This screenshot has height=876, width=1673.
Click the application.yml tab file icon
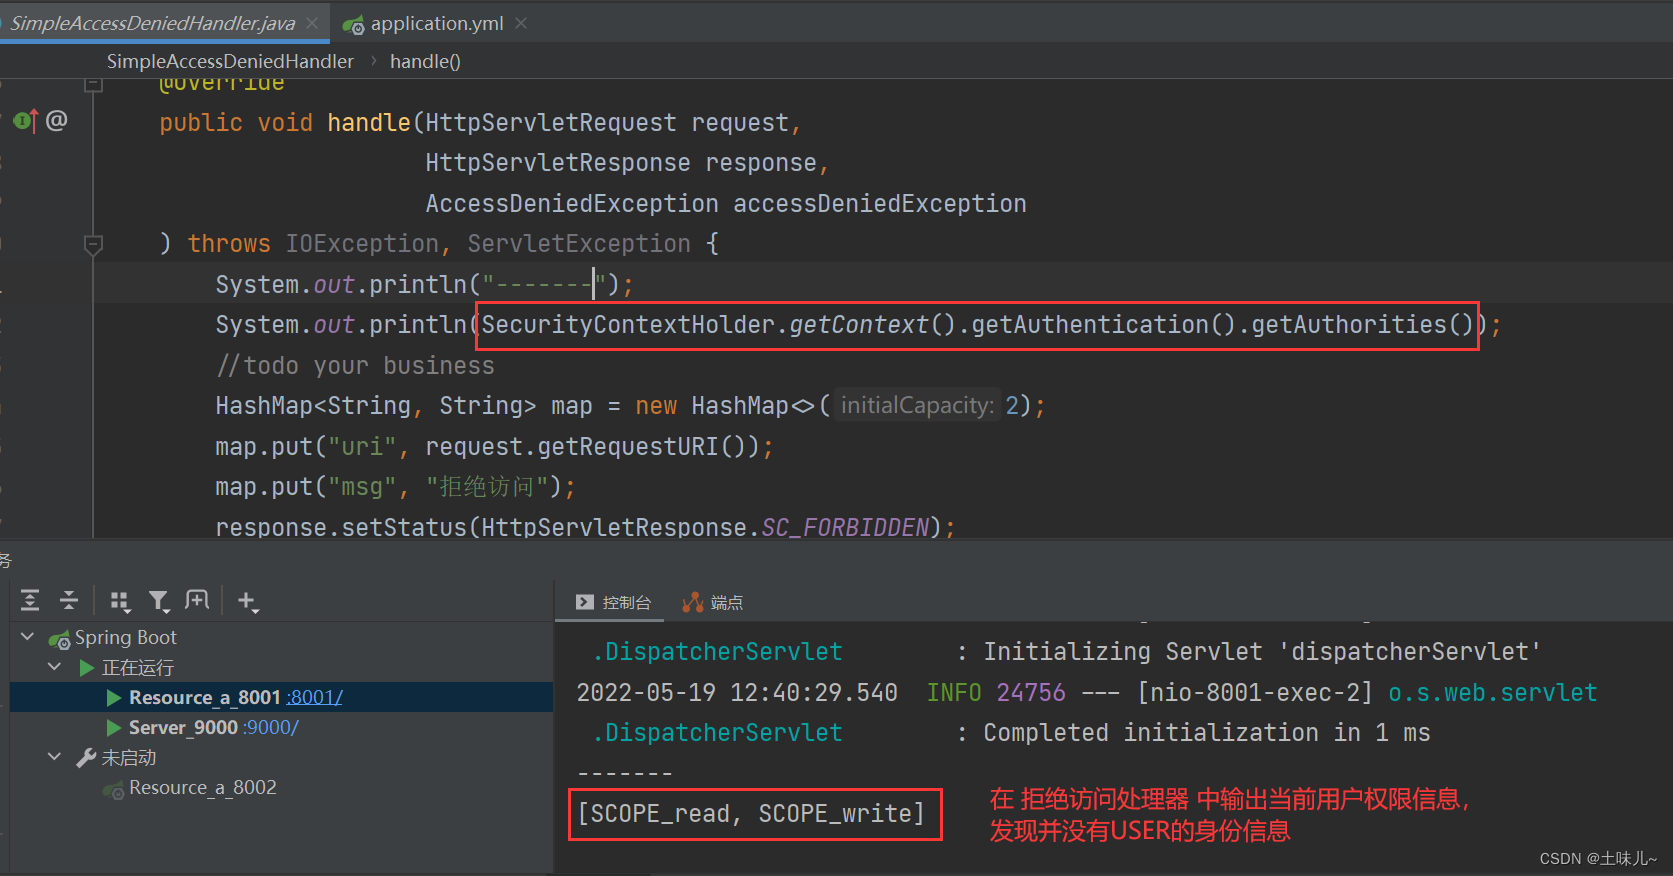[x=353, y=24]
